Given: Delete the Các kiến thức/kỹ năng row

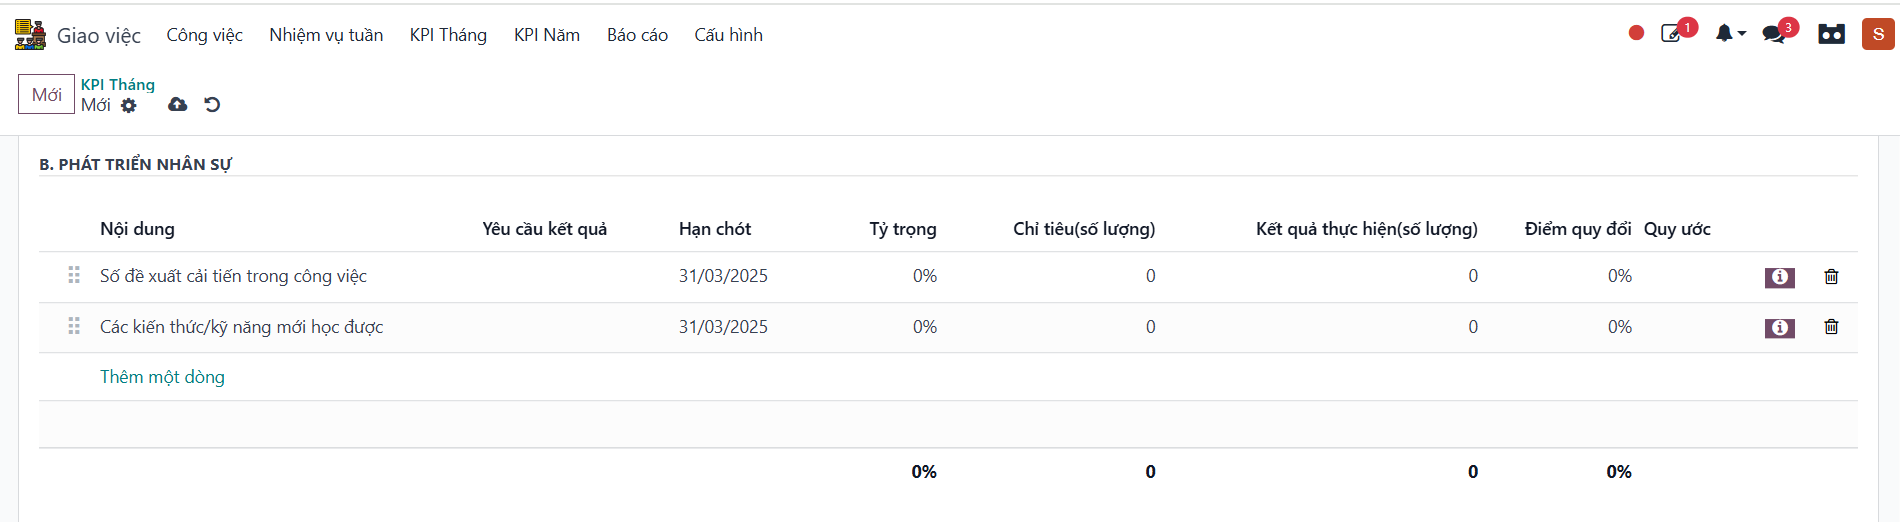Looking at the screenshot, I should click(1831, 327).
